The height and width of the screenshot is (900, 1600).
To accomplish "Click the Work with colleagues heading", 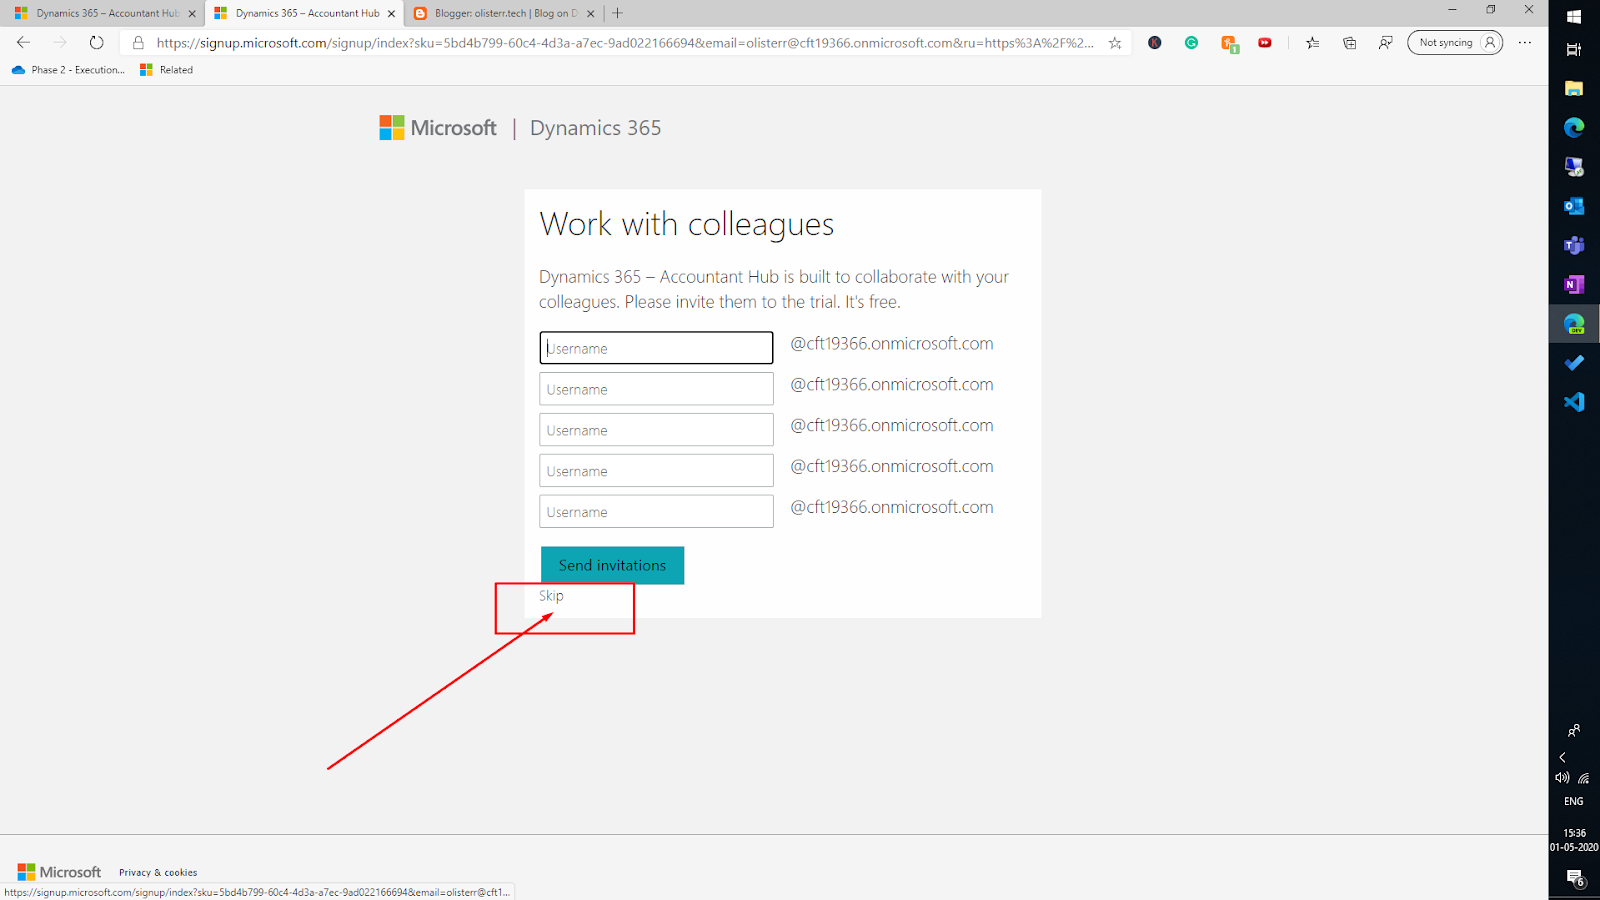I will 686,225.
